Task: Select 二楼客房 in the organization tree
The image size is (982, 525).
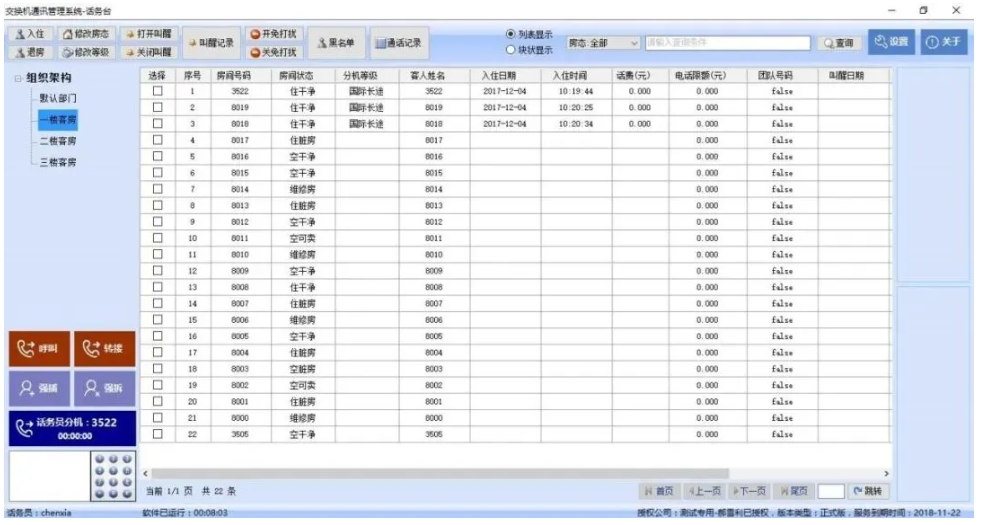Action: 57,141
